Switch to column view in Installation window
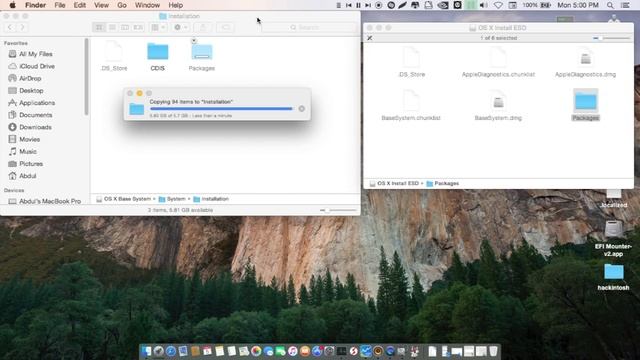Image resolution: width=640 pixels, height=360 pixels. (x=125, y=27)
